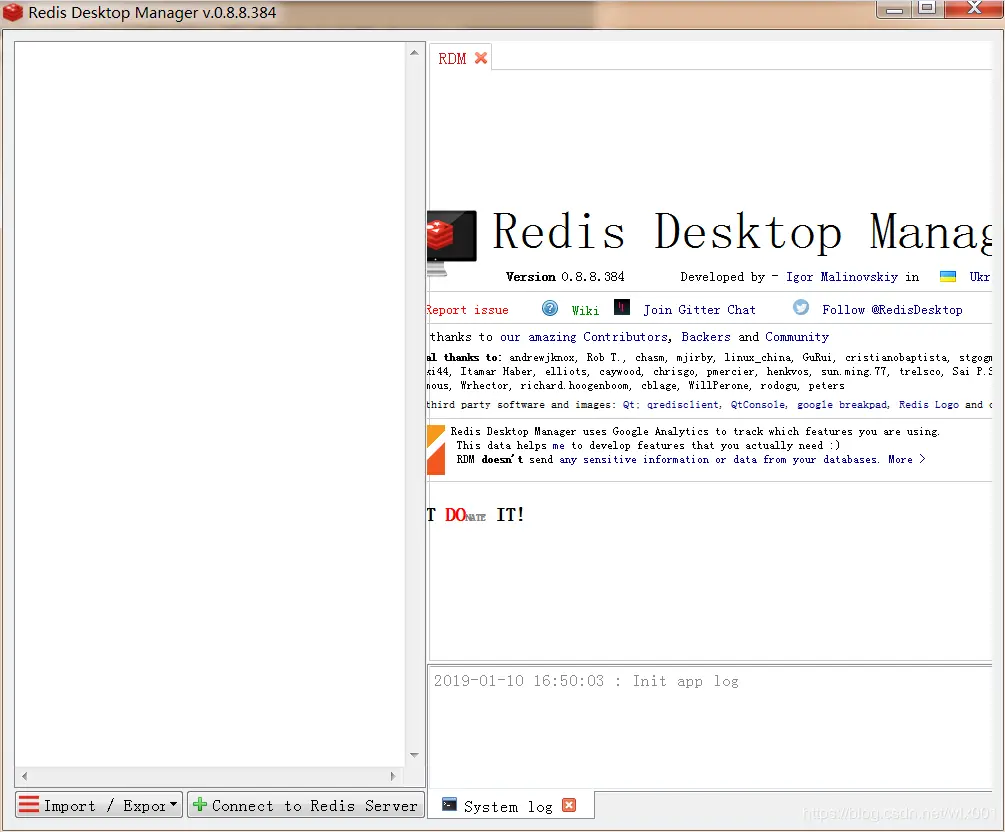Open the qredisclient link
Viewport: 1005px width, 832px height.
tap(683, 404)
